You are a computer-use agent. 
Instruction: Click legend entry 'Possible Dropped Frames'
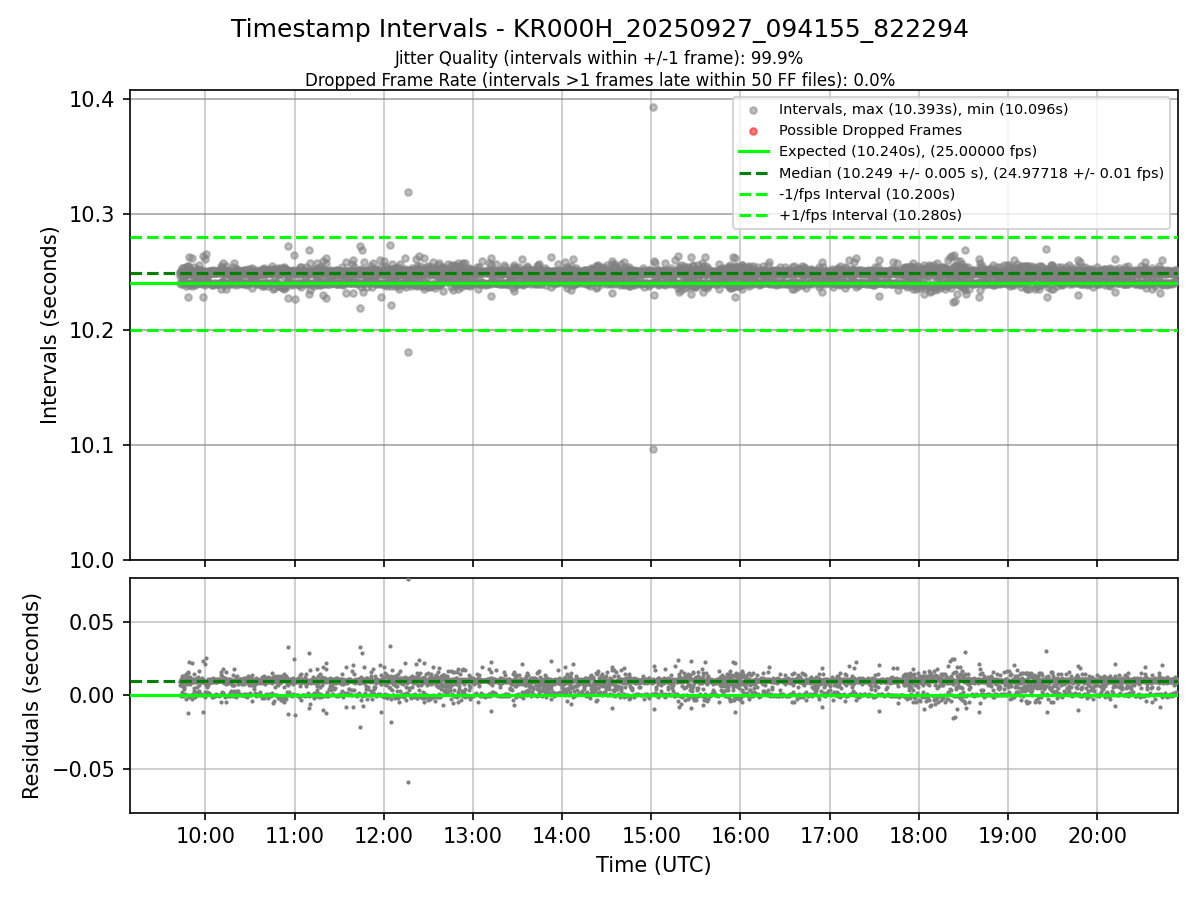(870, 130)
